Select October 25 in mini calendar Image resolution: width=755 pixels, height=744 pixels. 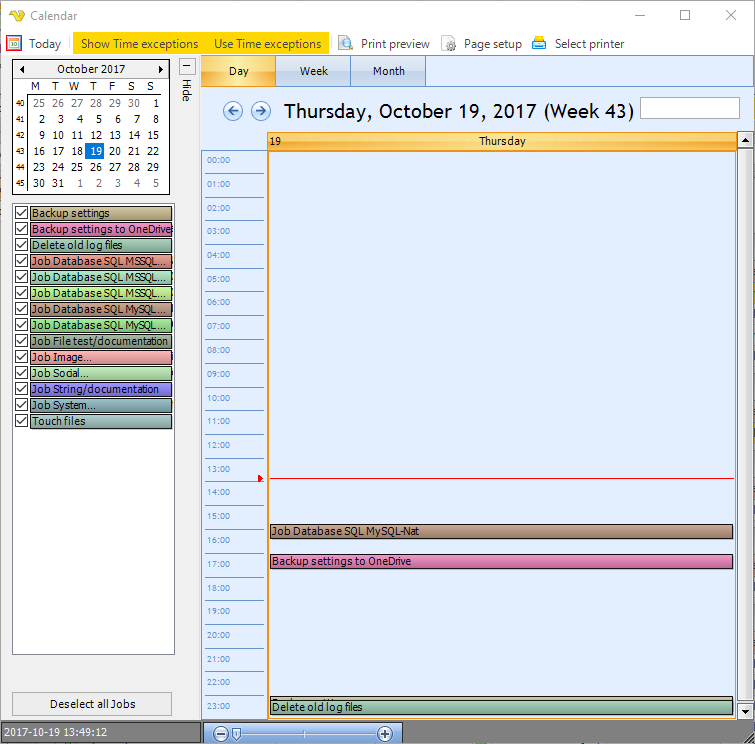coord(77,167)
